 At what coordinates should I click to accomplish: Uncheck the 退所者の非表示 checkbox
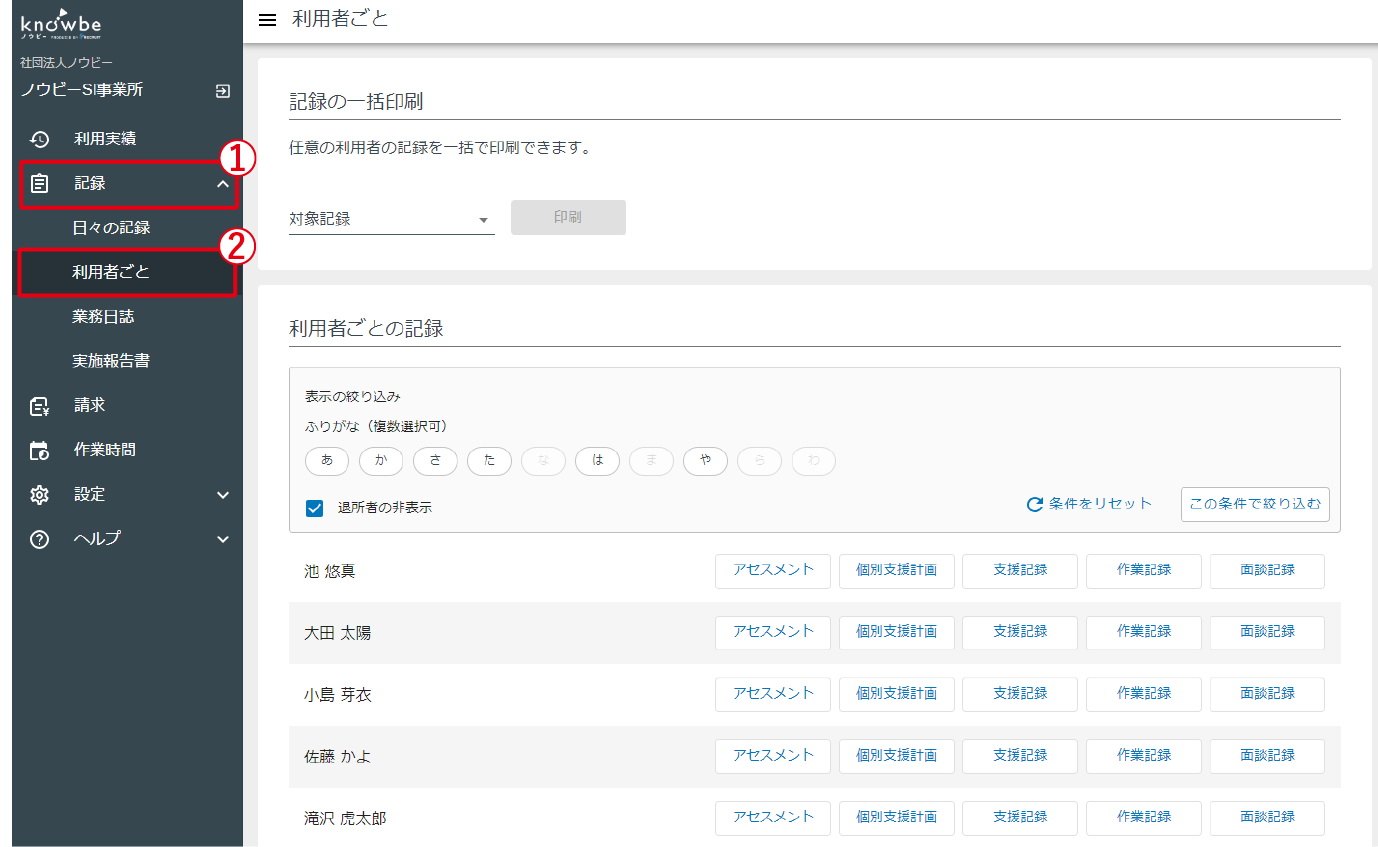(314, 508)
